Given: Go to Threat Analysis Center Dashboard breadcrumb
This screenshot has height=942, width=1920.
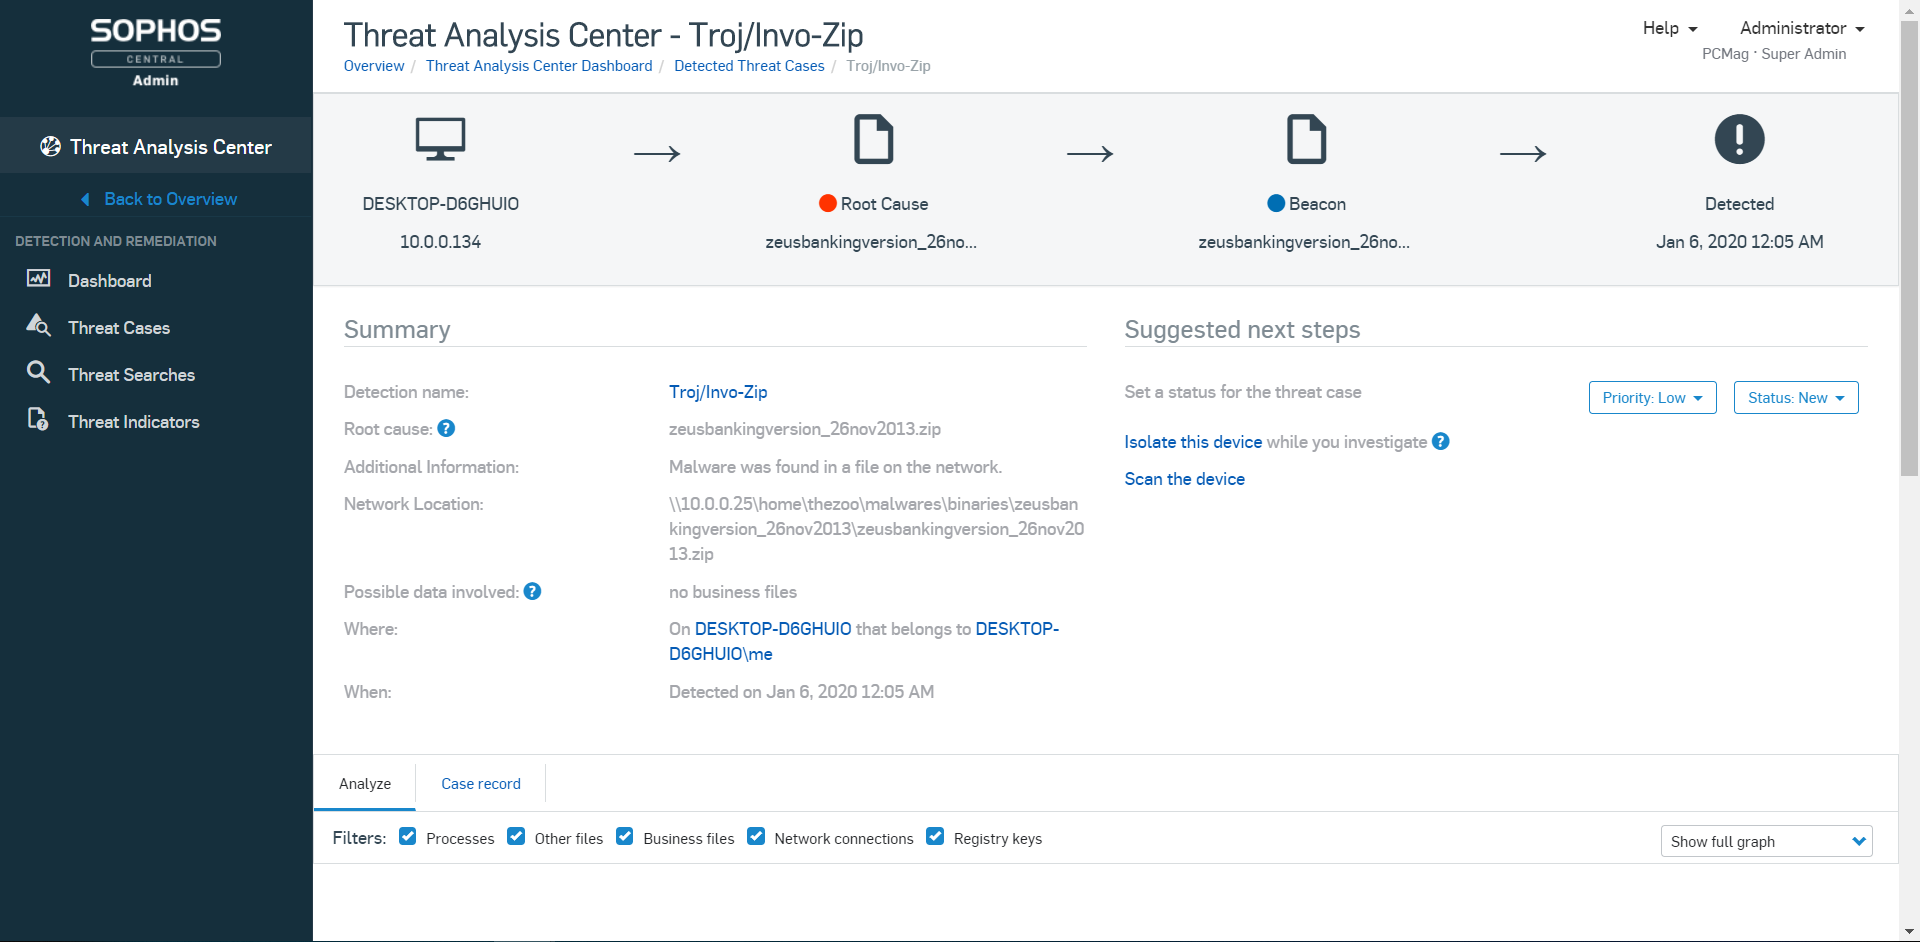Looking at the screenshot, I should [539, 66].
